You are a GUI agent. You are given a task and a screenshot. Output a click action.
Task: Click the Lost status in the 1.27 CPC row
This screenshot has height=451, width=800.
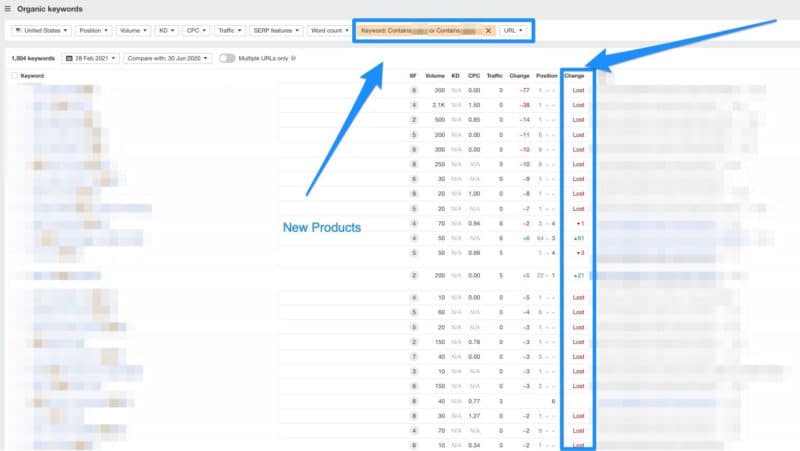pyautogui.click(x=578, y=416)
